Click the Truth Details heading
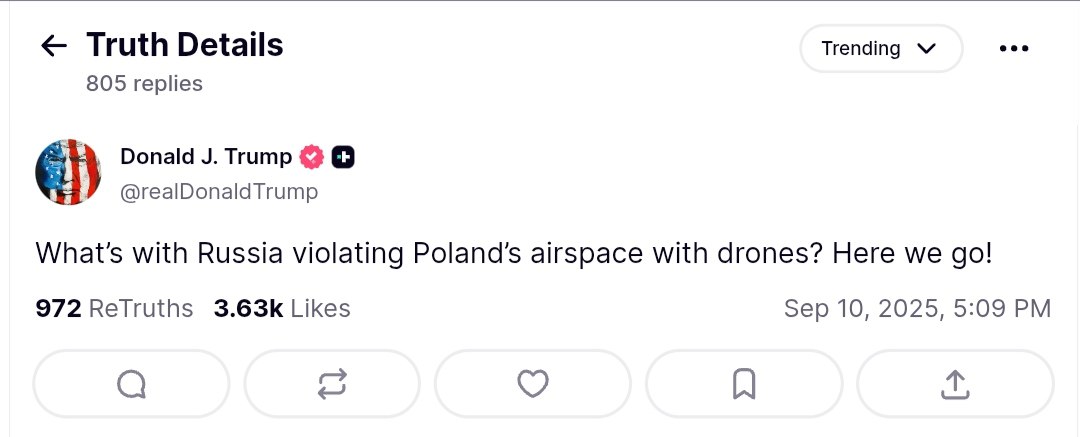Image resolution: width=1080 pixels, height=437 pixels. [x=185, y=45]
